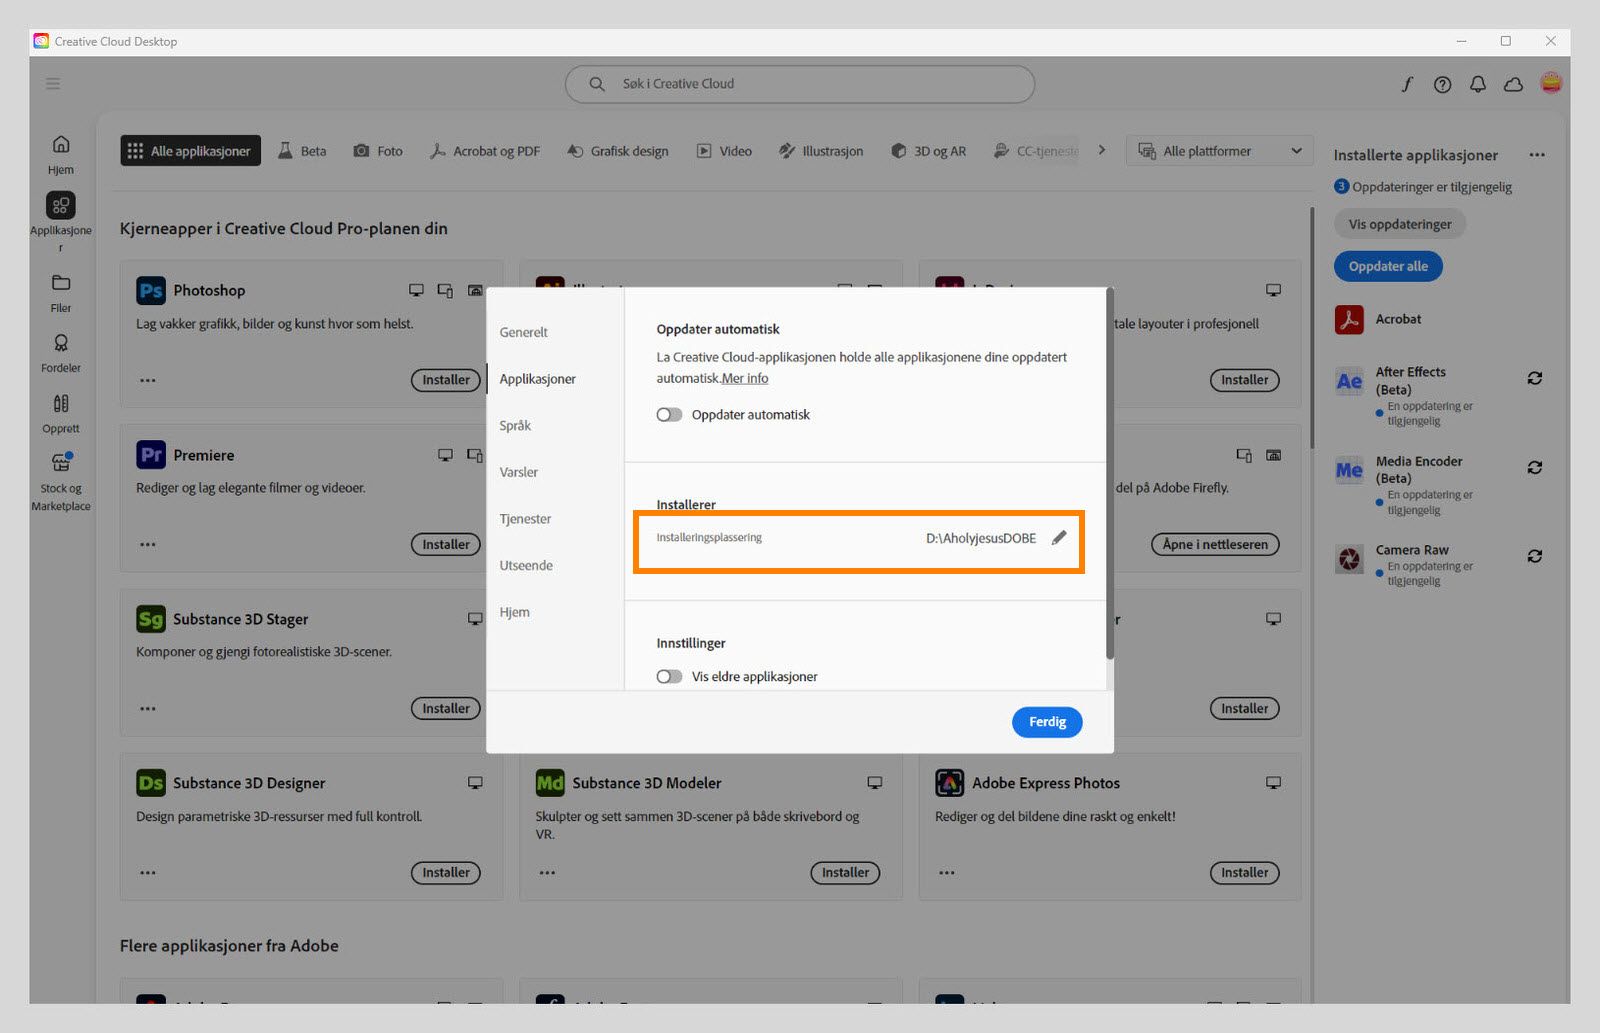
Task: Open Opprett in the sidebar
Action: point(61,414)
